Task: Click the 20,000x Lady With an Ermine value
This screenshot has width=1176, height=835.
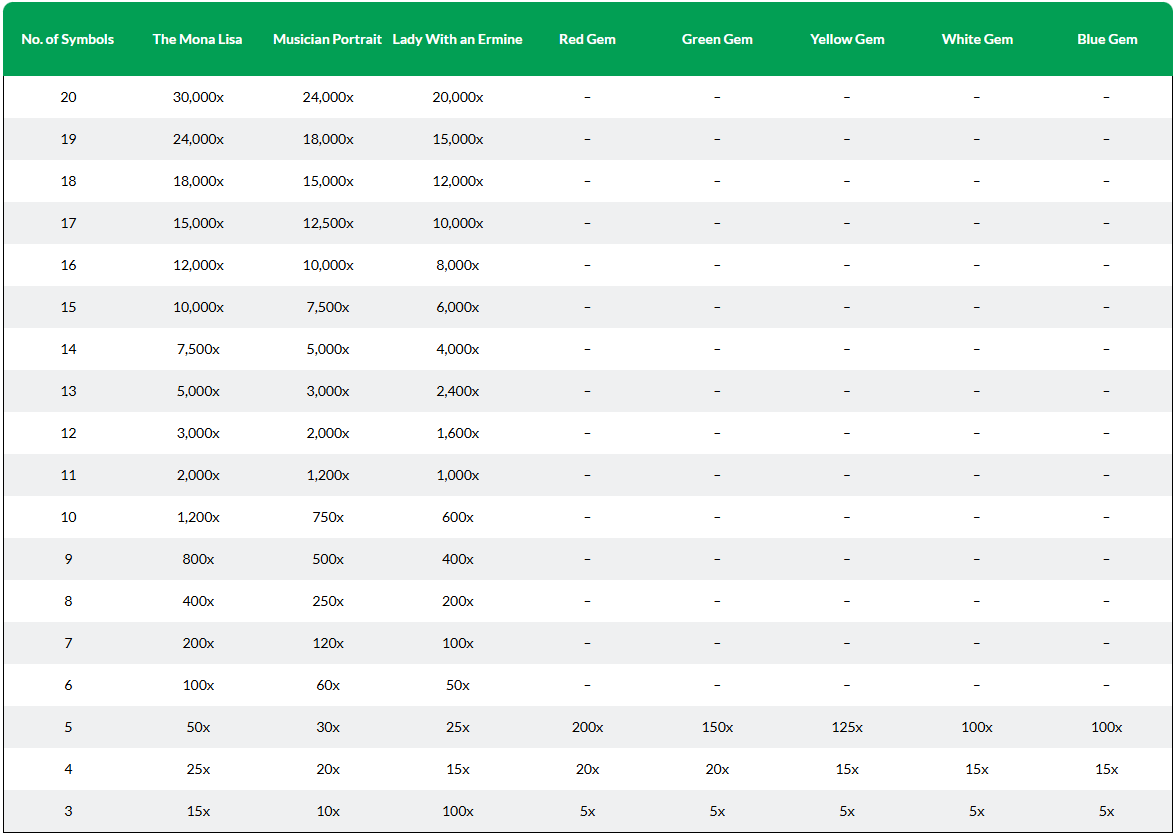Action: 458,98
